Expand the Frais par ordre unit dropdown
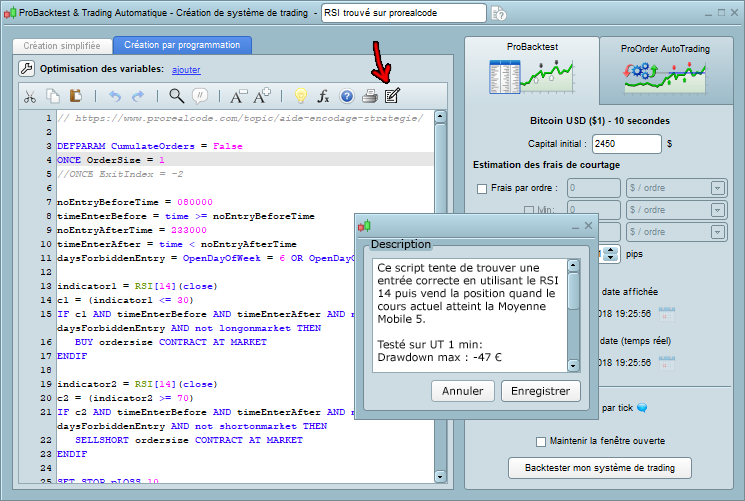This screenshot has height=501, width=745. point(717,188)
